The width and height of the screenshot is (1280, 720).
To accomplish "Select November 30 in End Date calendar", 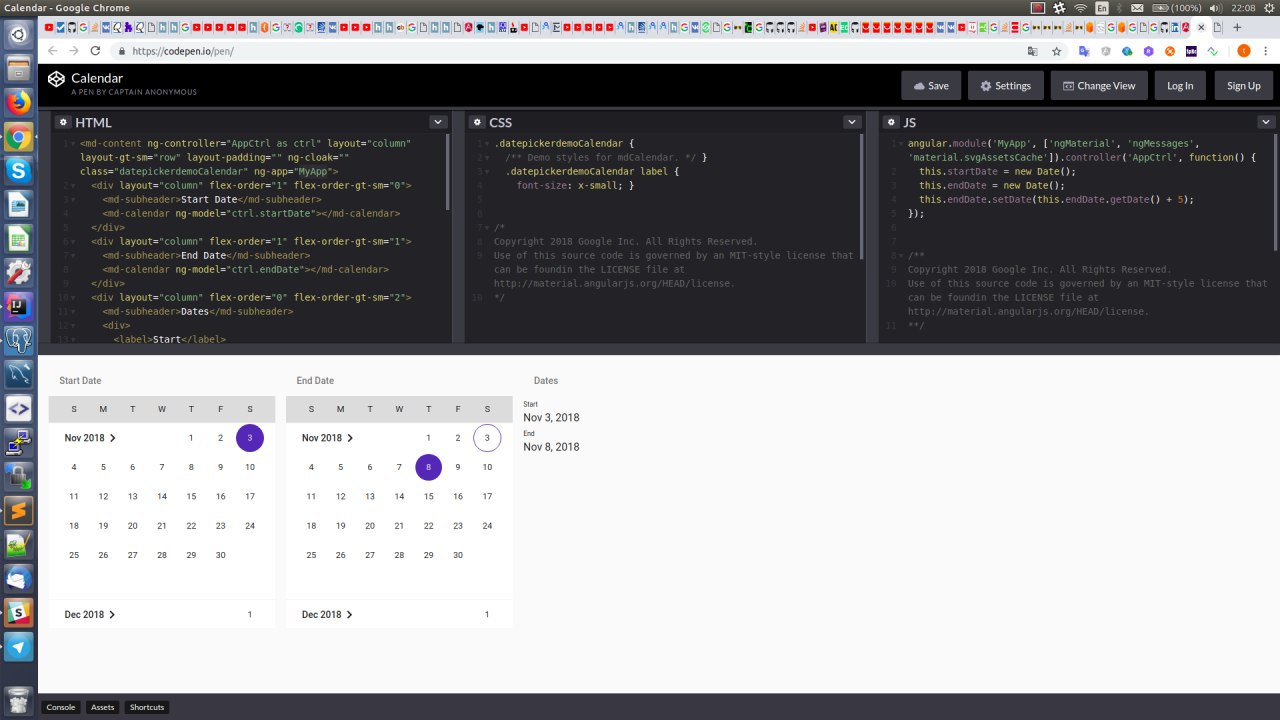I will click(x=458, y=555).
